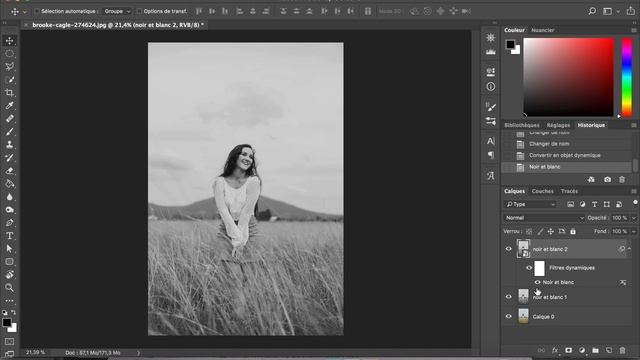This screenshot has width=640, height=360.
Task: Toggle lock all for the layer
Action: click(573, 231)
